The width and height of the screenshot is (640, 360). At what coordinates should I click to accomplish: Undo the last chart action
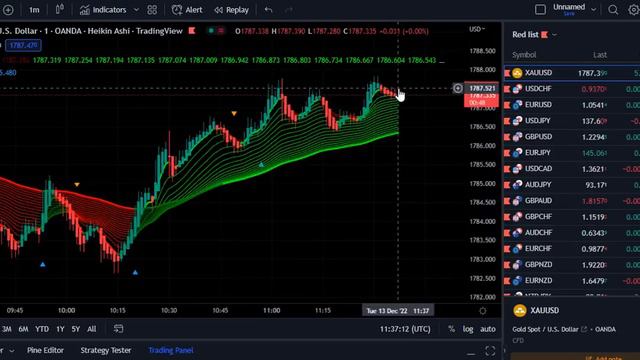click(x=268, y=10)
